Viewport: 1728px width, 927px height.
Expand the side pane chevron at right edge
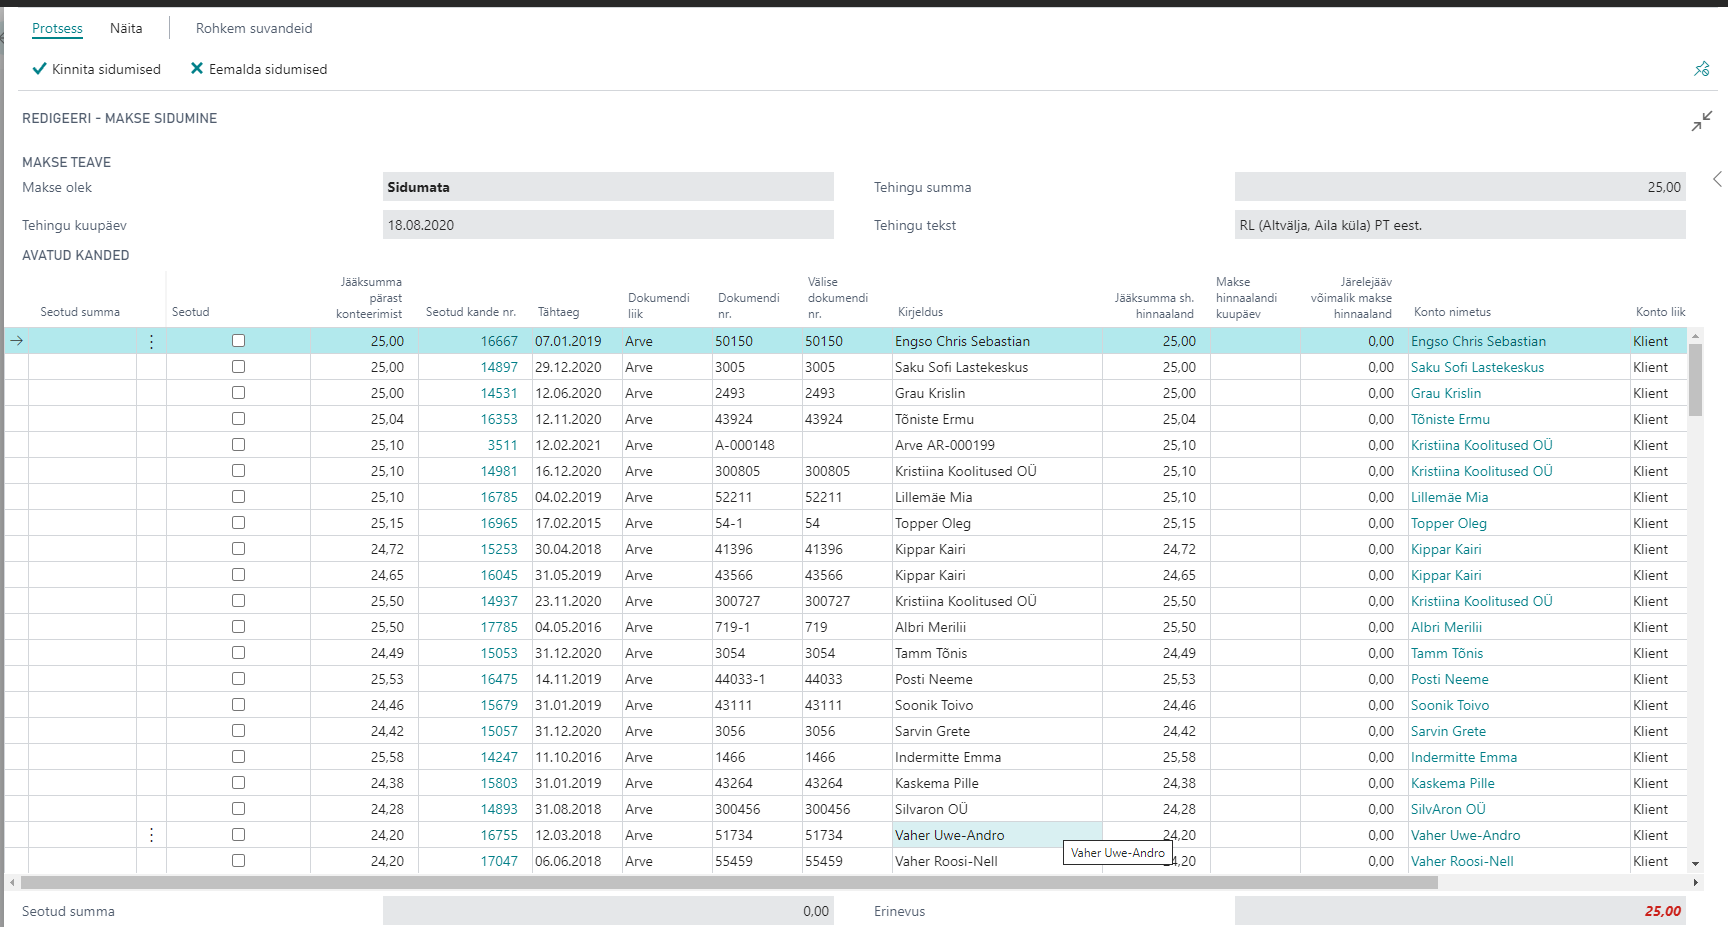tap(1717, 179)
